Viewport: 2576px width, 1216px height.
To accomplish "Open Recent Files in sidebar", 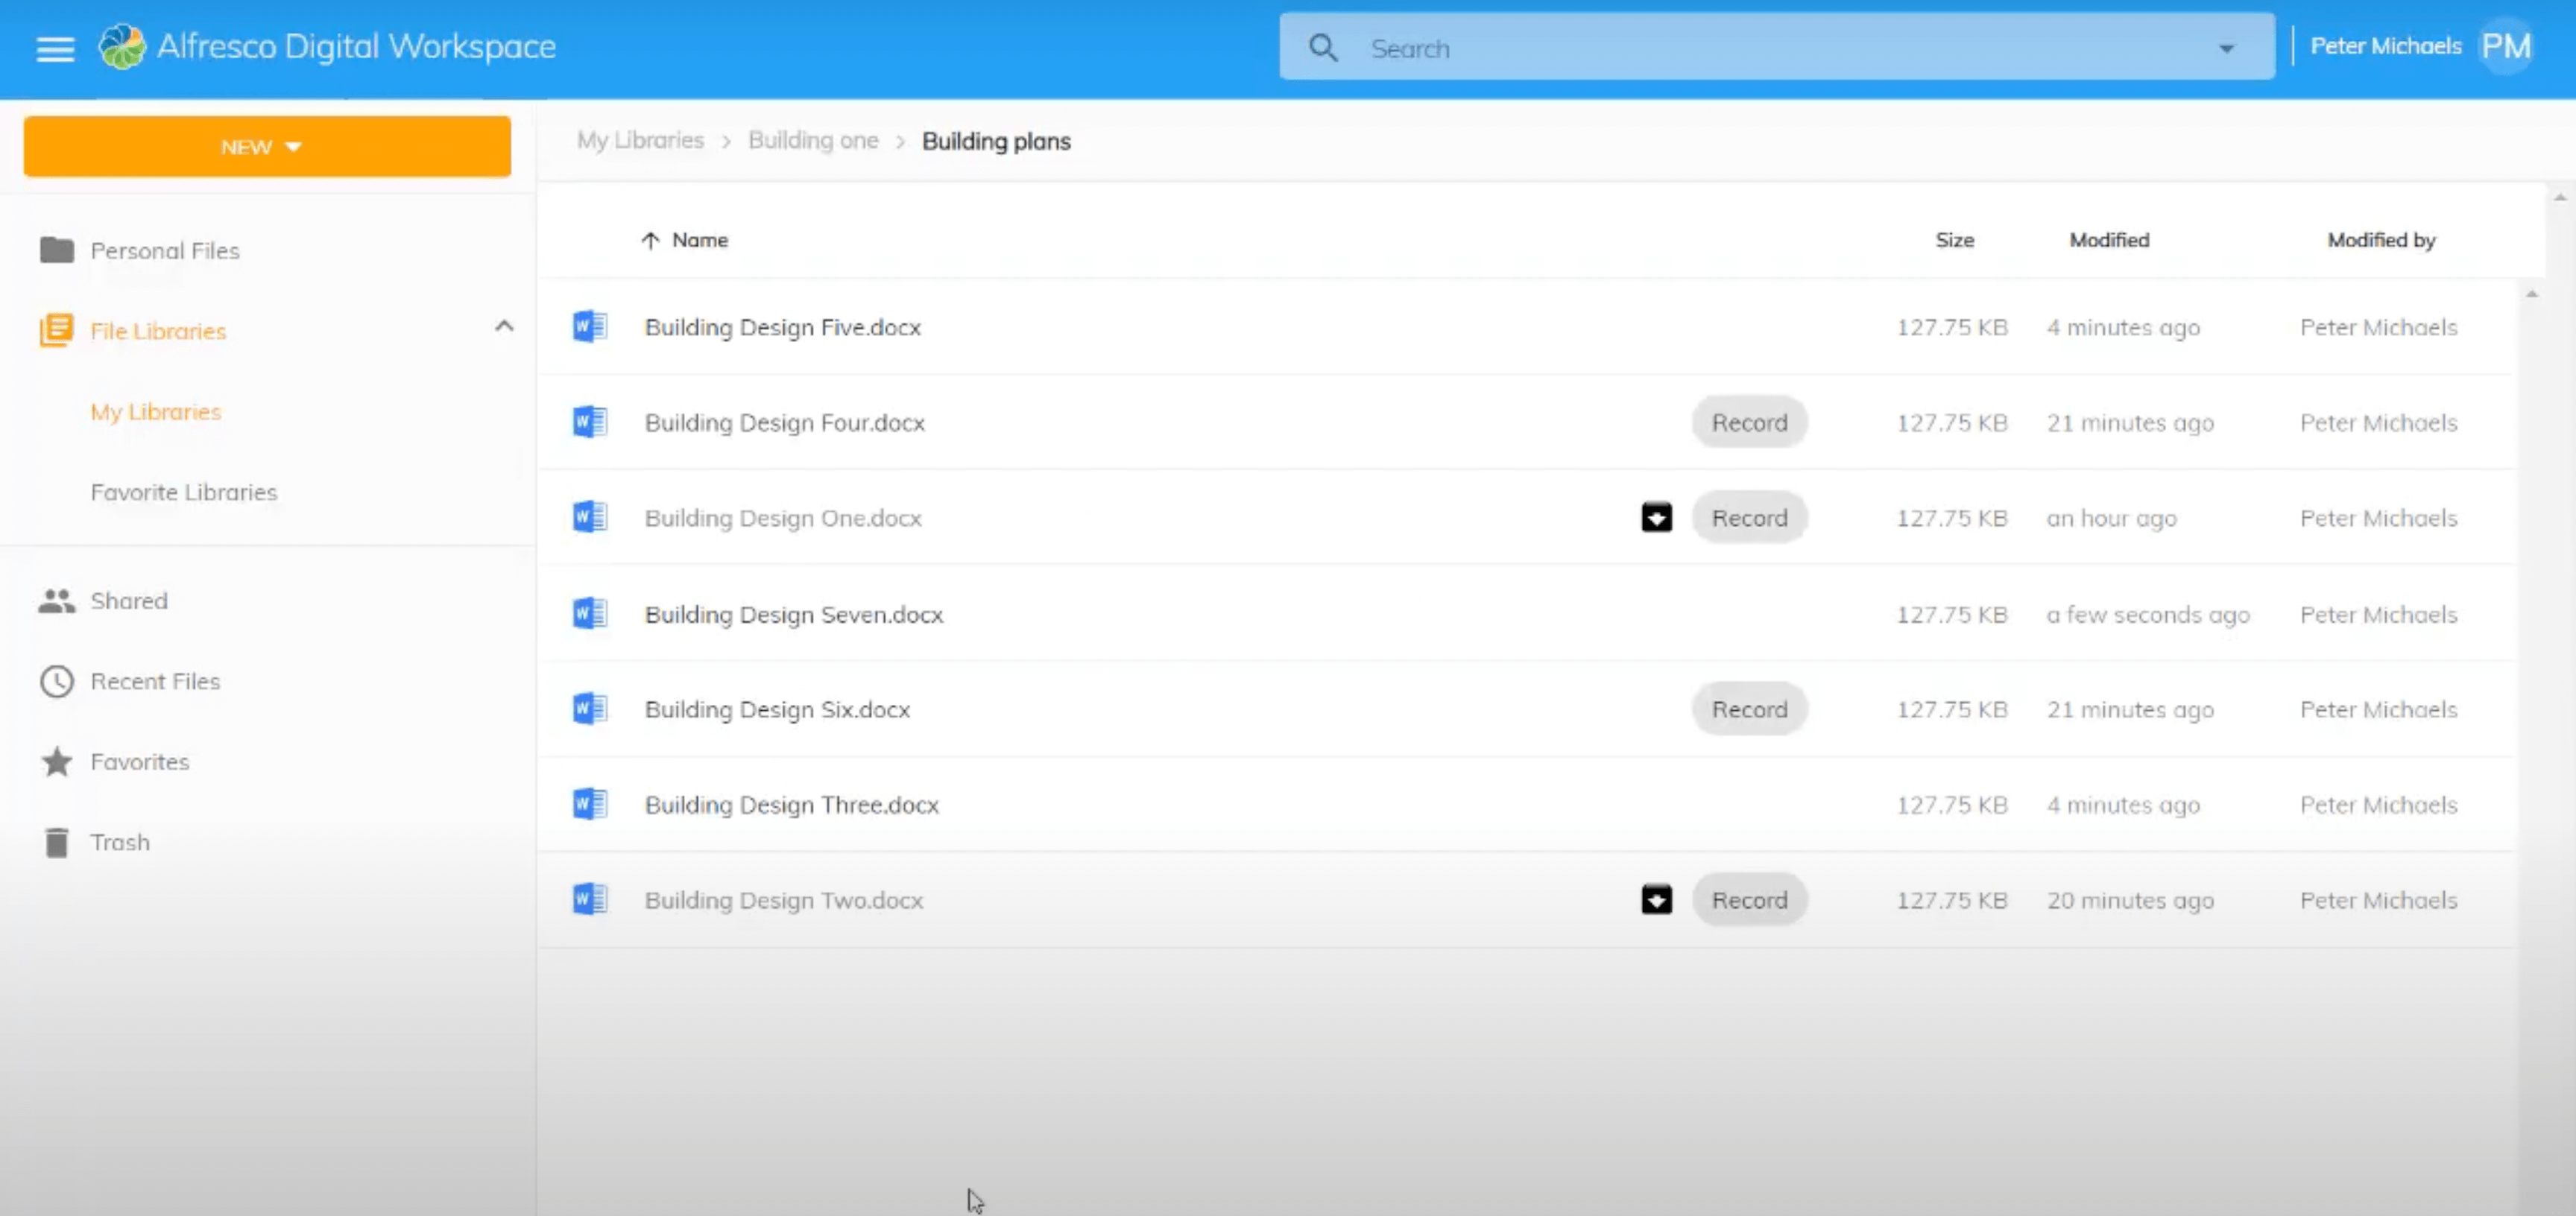I will (155, 681).
